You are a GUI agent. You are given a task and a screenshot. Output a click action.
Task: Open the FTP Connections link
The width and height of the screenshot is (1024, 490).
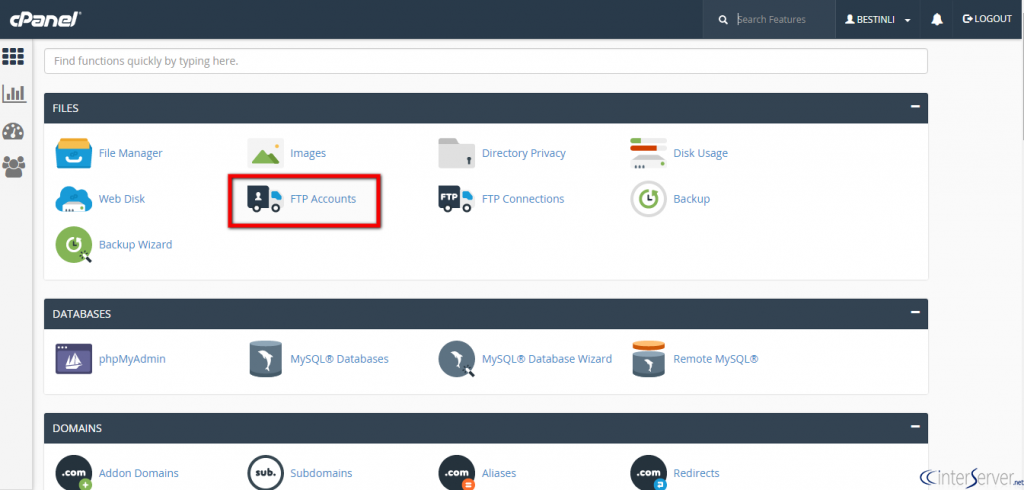click(523, 199)
